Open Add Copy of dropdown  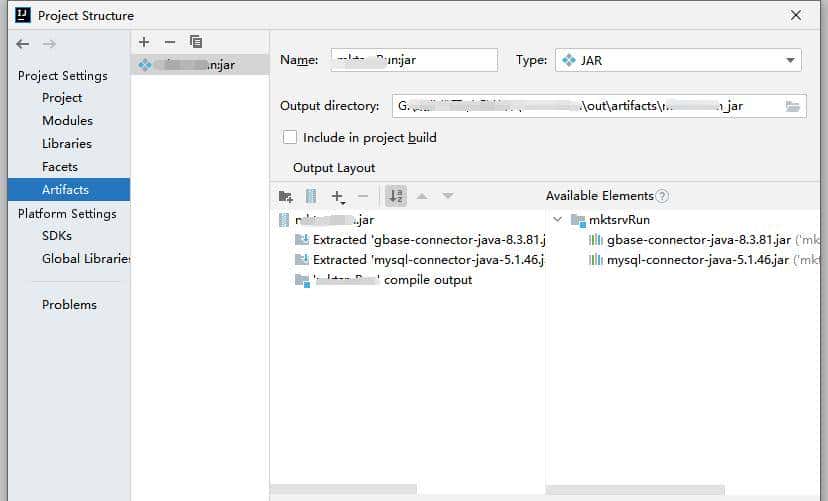(x=338, y=197)
